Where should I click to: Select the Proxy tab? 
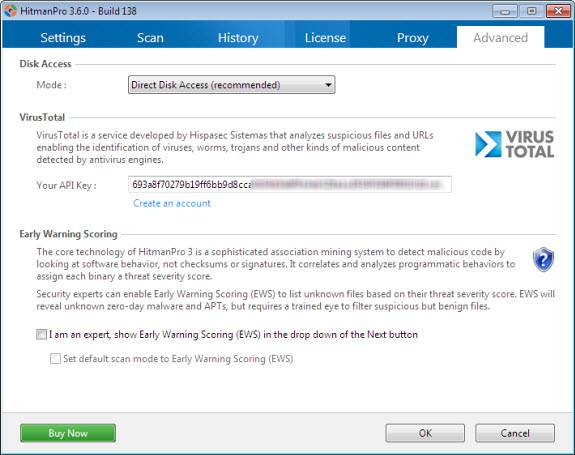(413, 38)
